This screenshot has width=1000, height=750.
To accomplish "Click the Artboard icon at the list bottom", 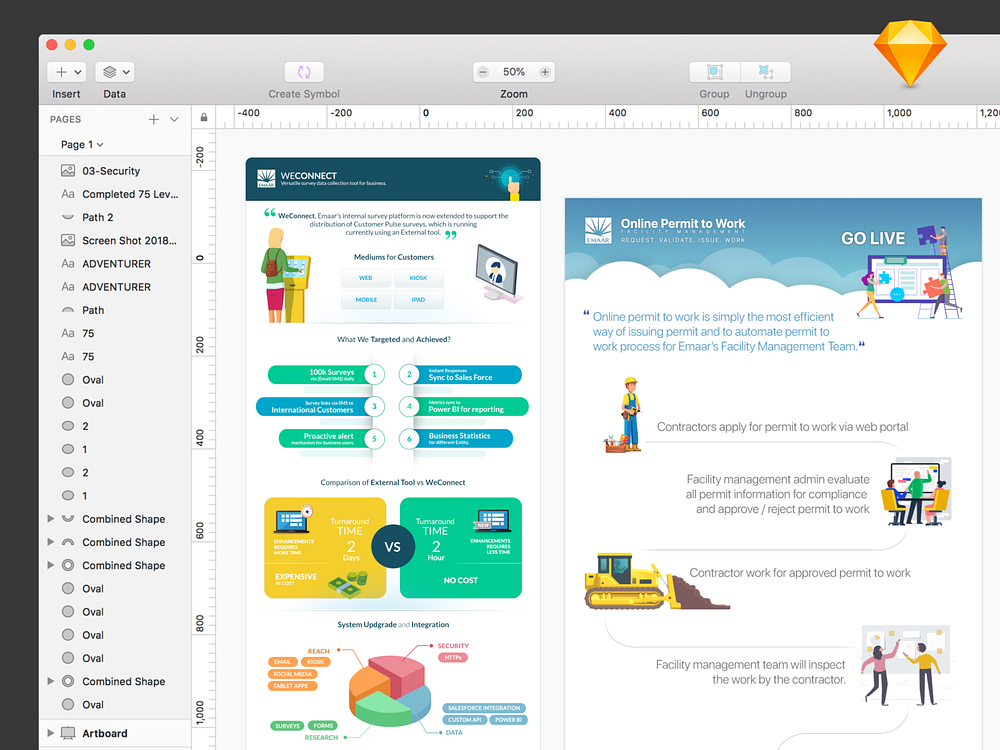I will tap(68, 732).
